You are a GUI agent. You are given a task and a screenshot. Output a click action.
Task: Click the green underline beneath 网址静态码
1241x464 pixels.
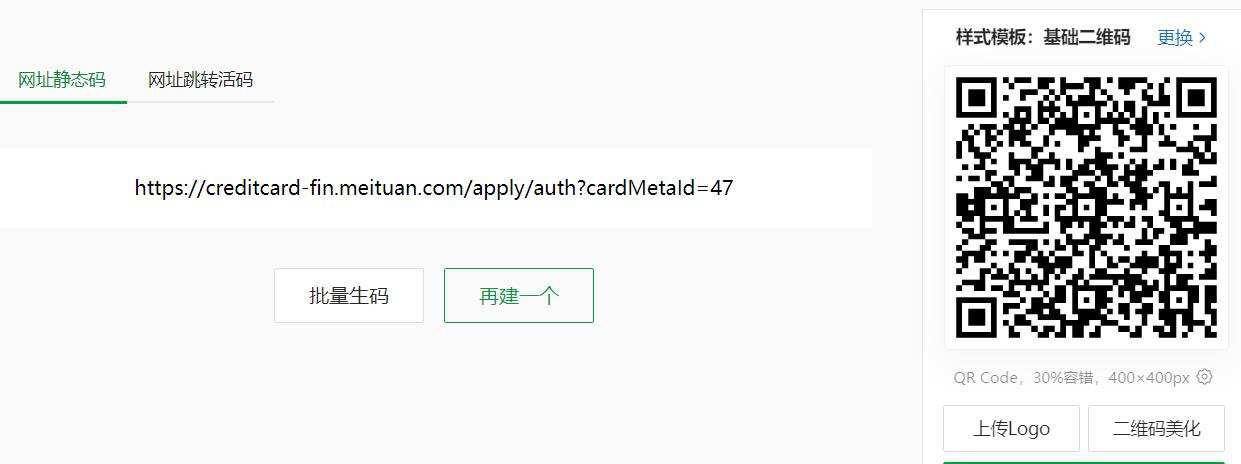pyautogui.click(x=63, y=102)
